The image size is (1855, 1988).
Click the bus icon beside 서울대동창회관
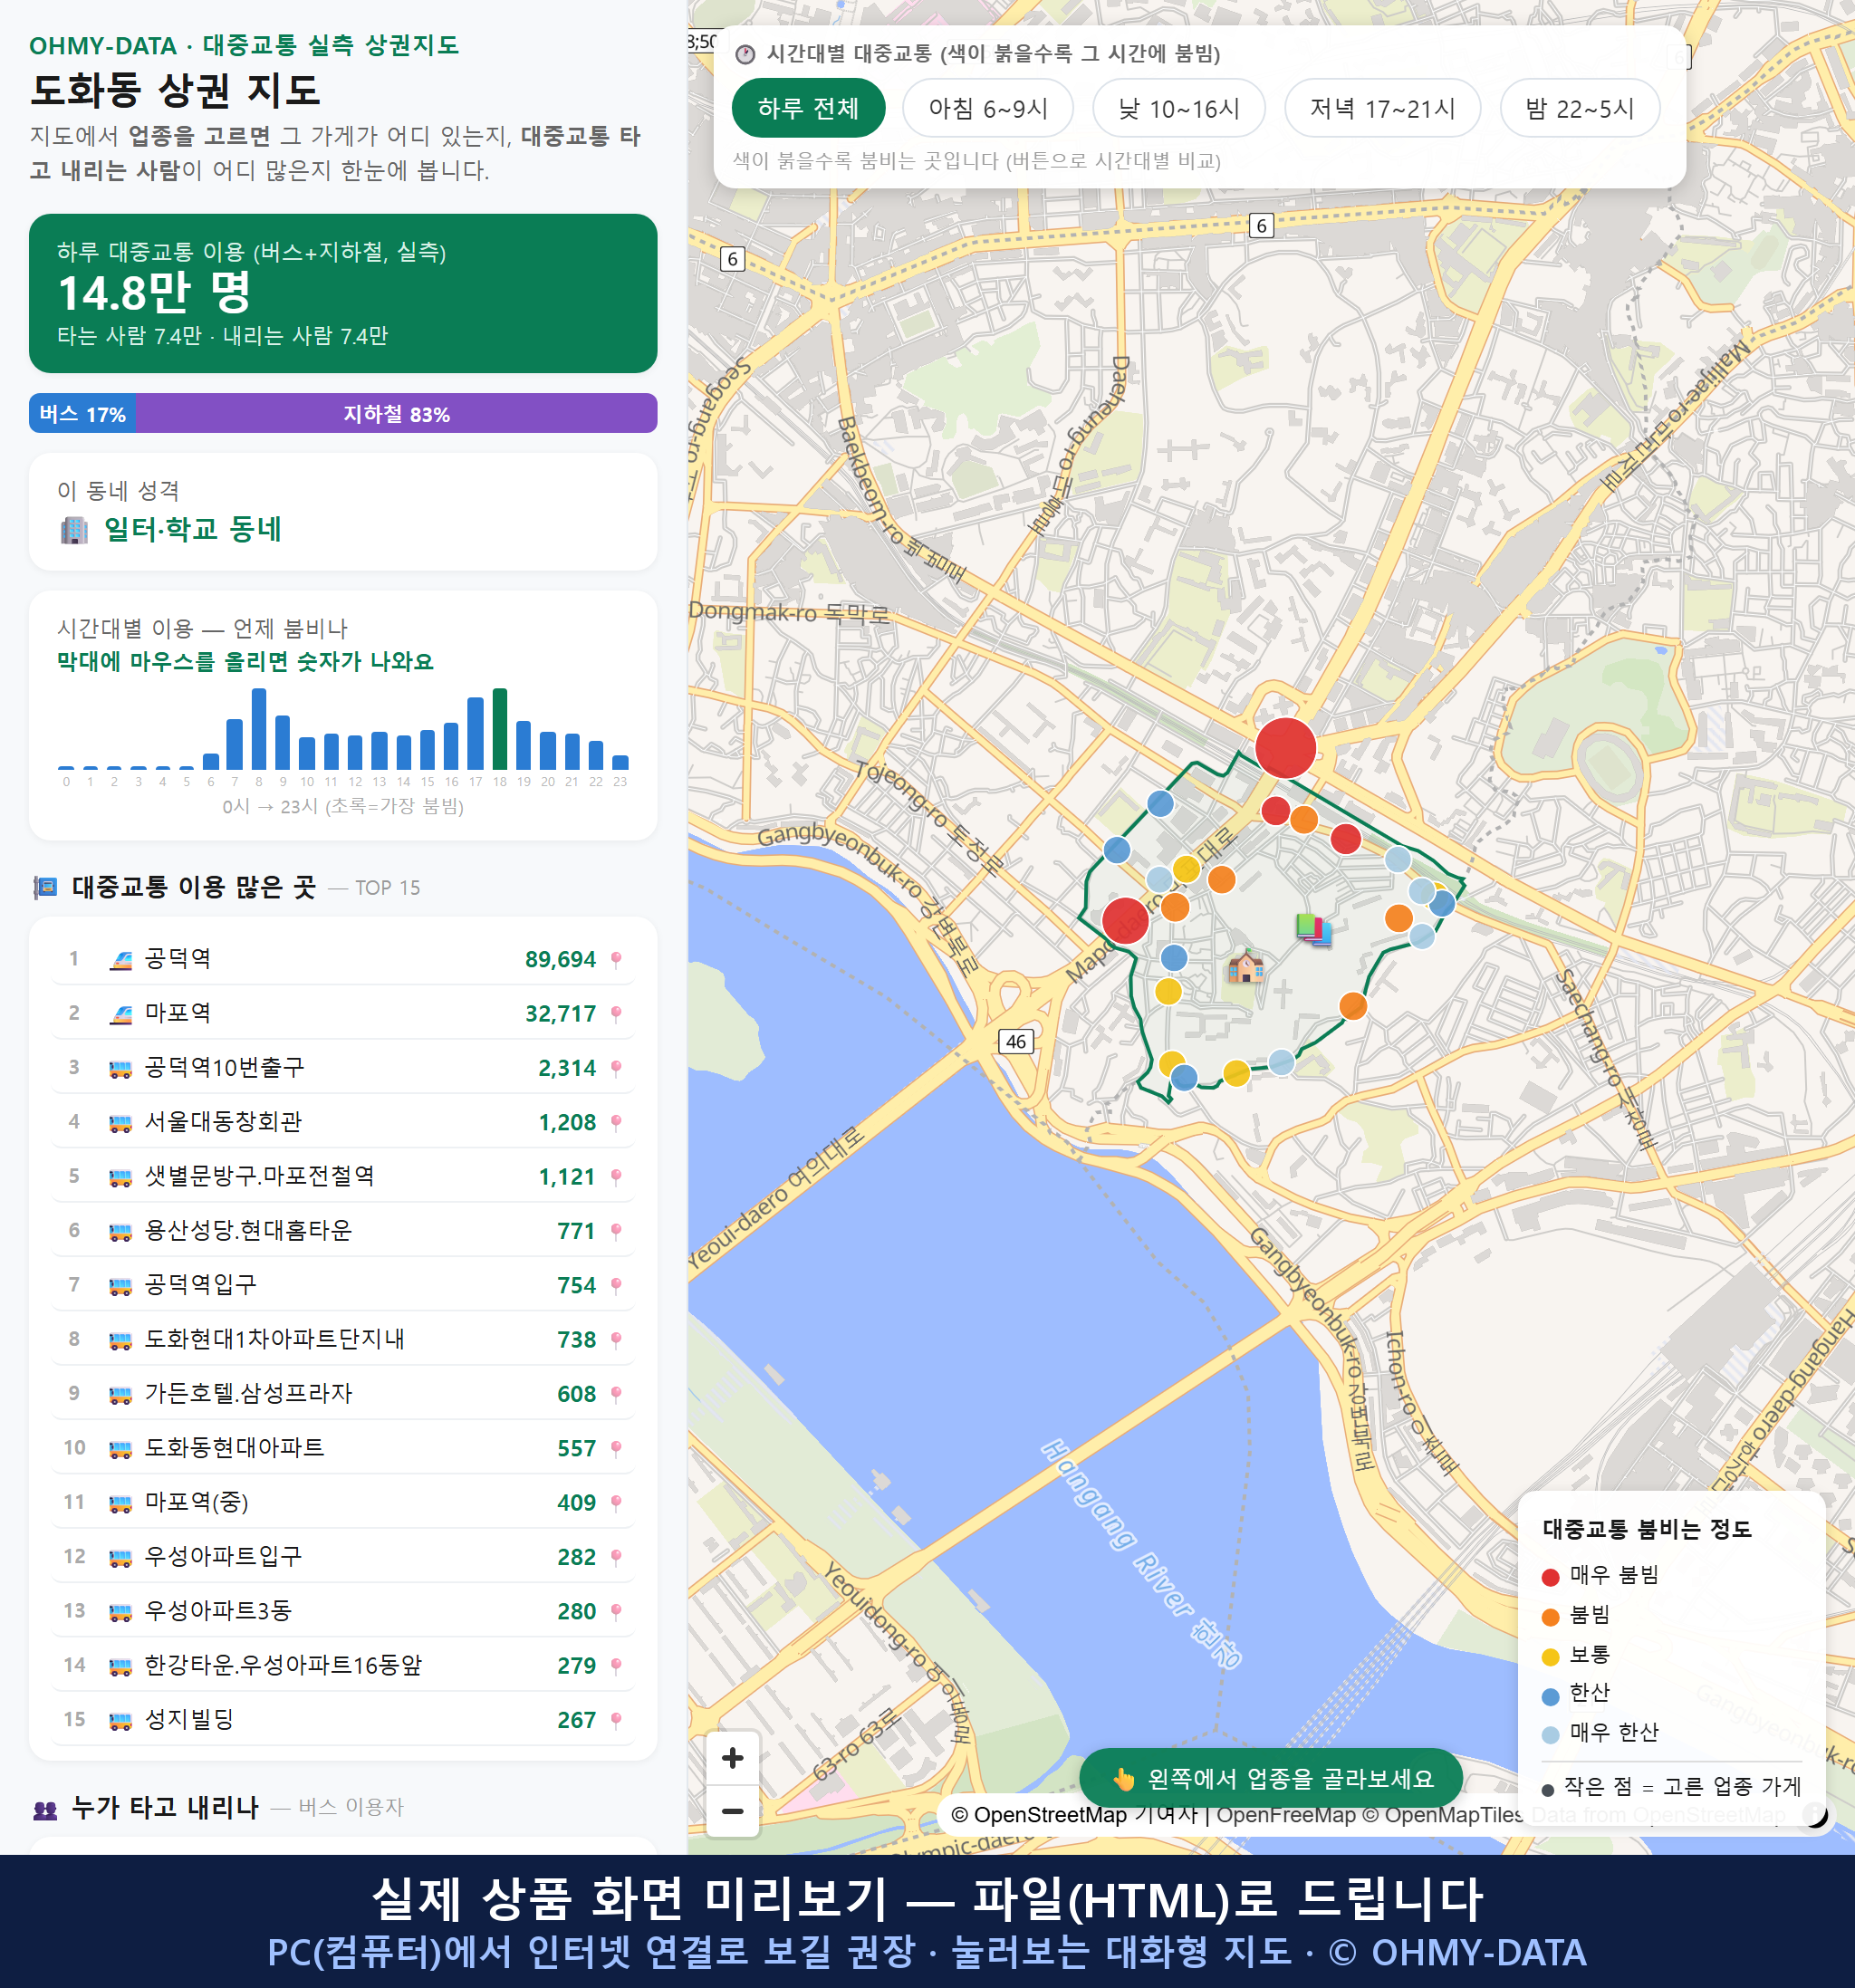120,1123
